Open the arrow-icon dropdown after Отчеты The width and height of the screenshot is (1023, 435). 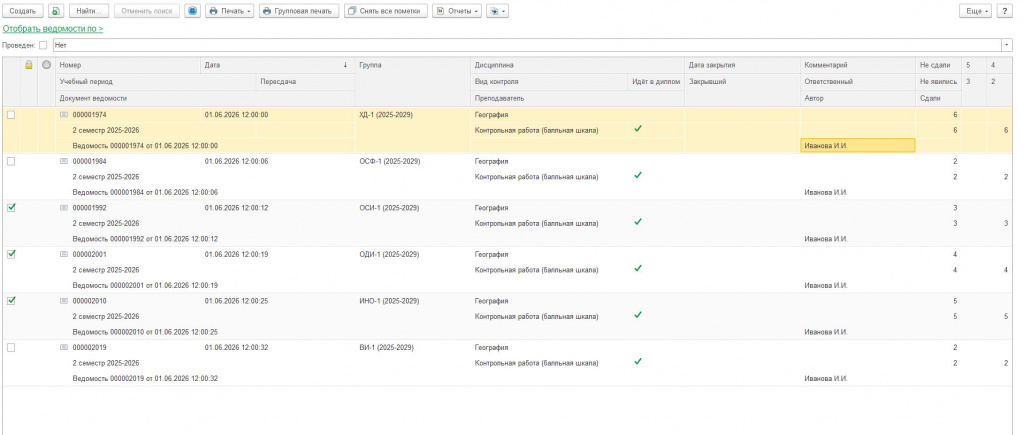(497, 11)
